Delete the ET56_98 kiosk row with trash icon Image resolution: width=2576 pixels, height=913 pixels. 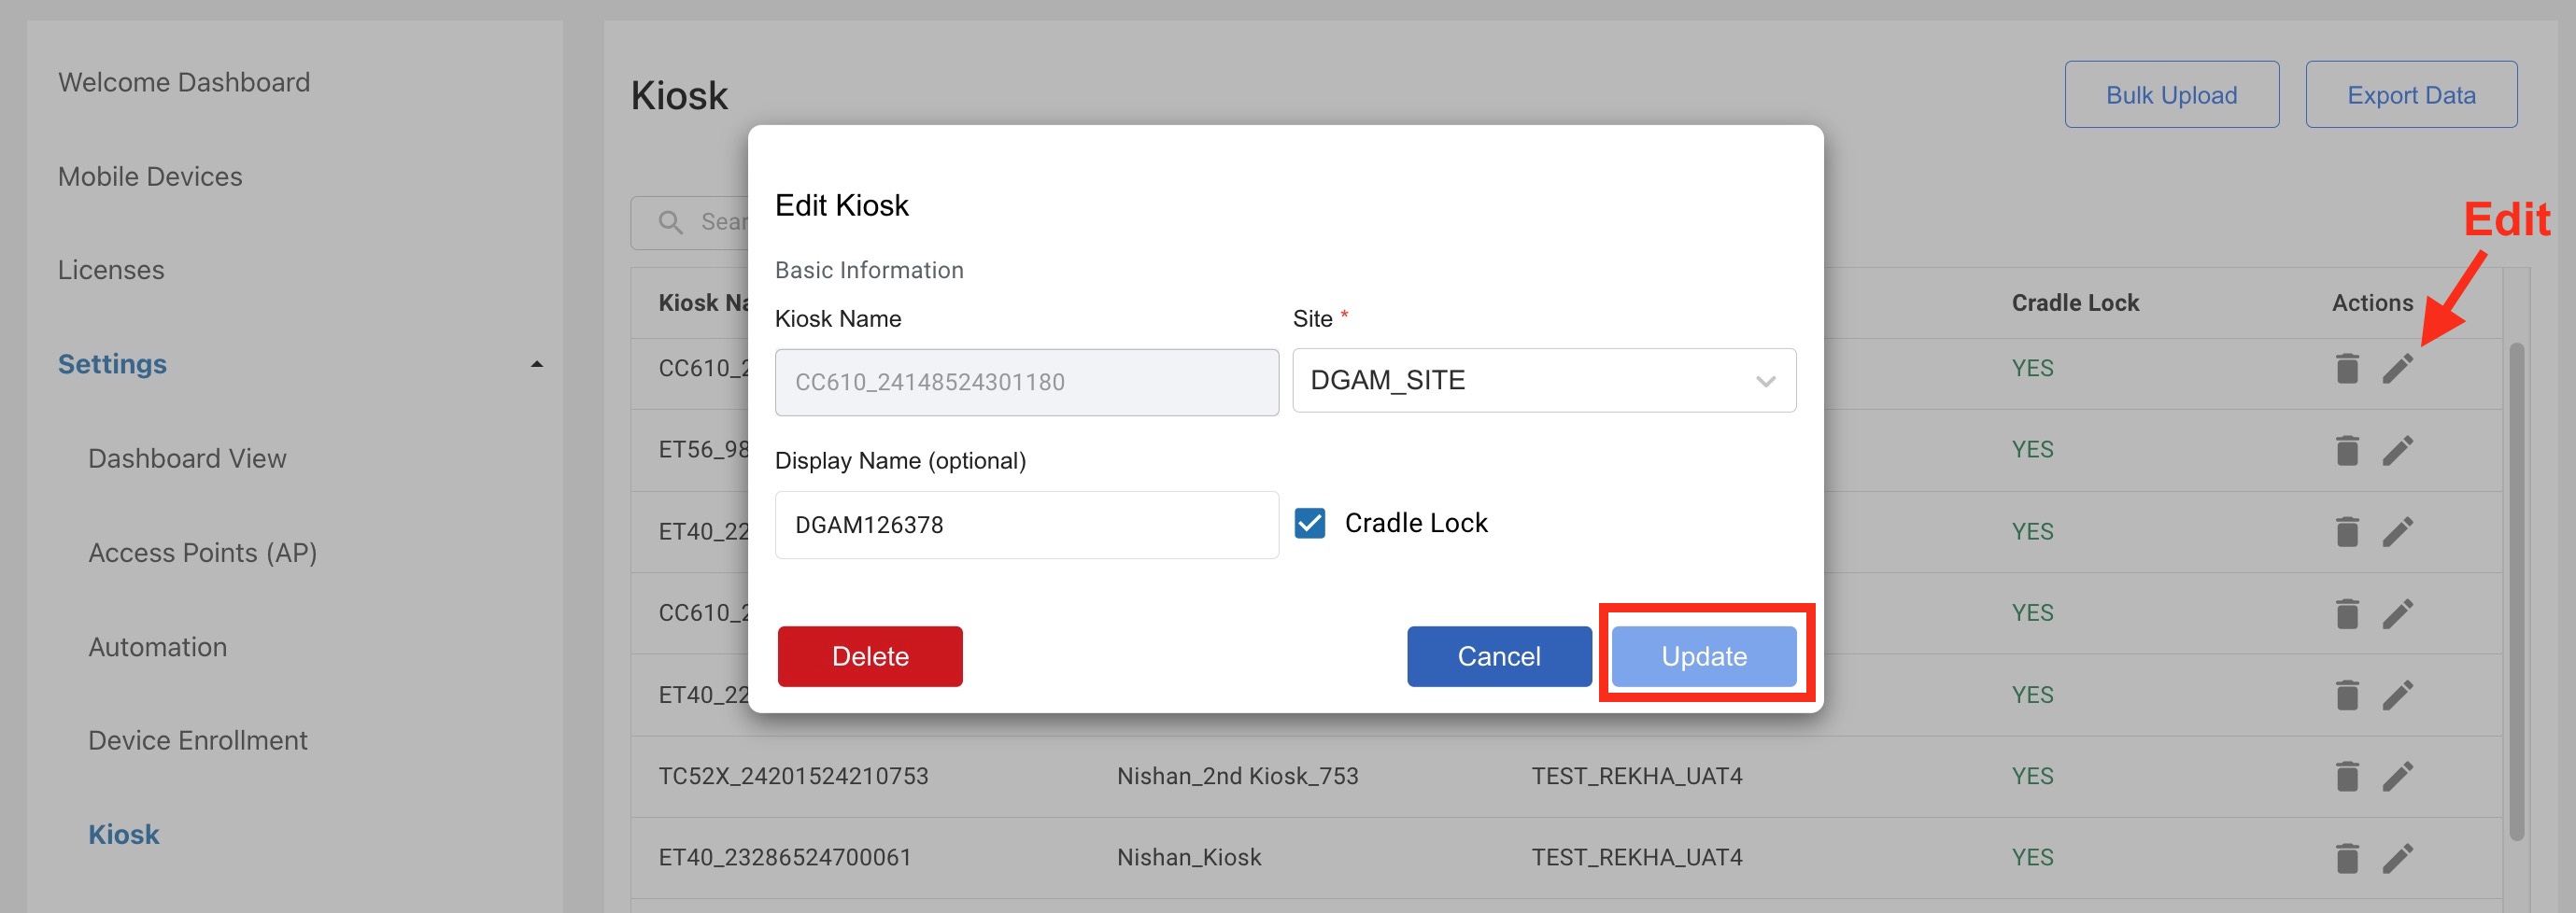tap(2347, 450)
